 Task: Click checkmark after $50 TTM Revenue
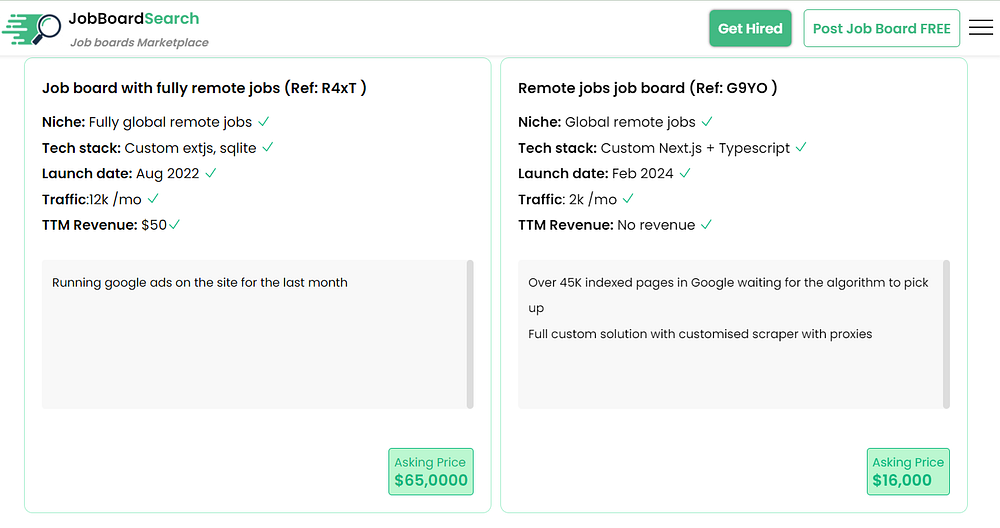point(175,225)
